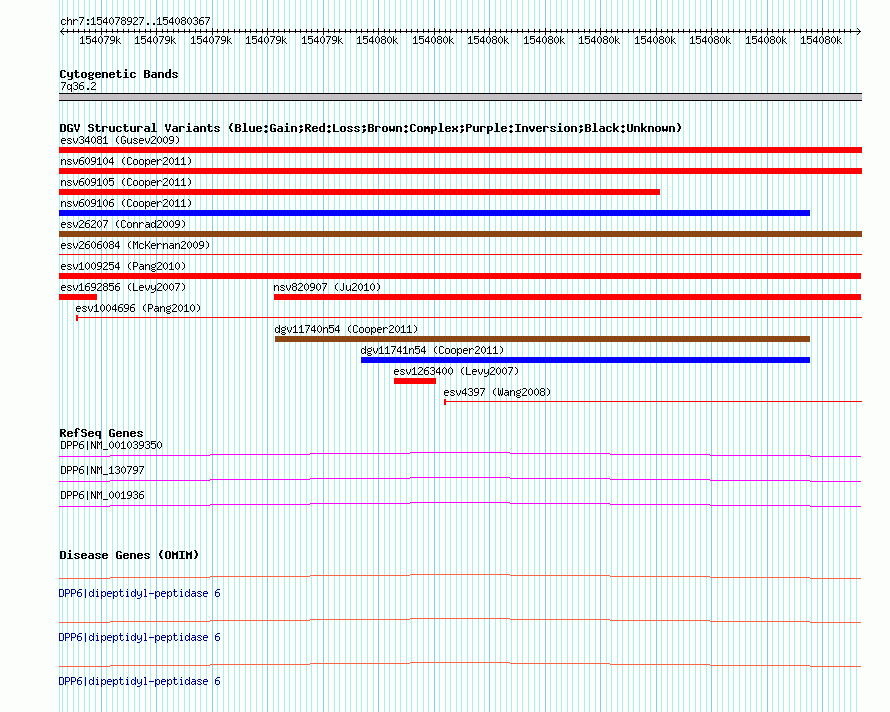Click the esv4397 (Wang2008) label
The height and width of the screenshot is (712, 890).
coord(497,392)
